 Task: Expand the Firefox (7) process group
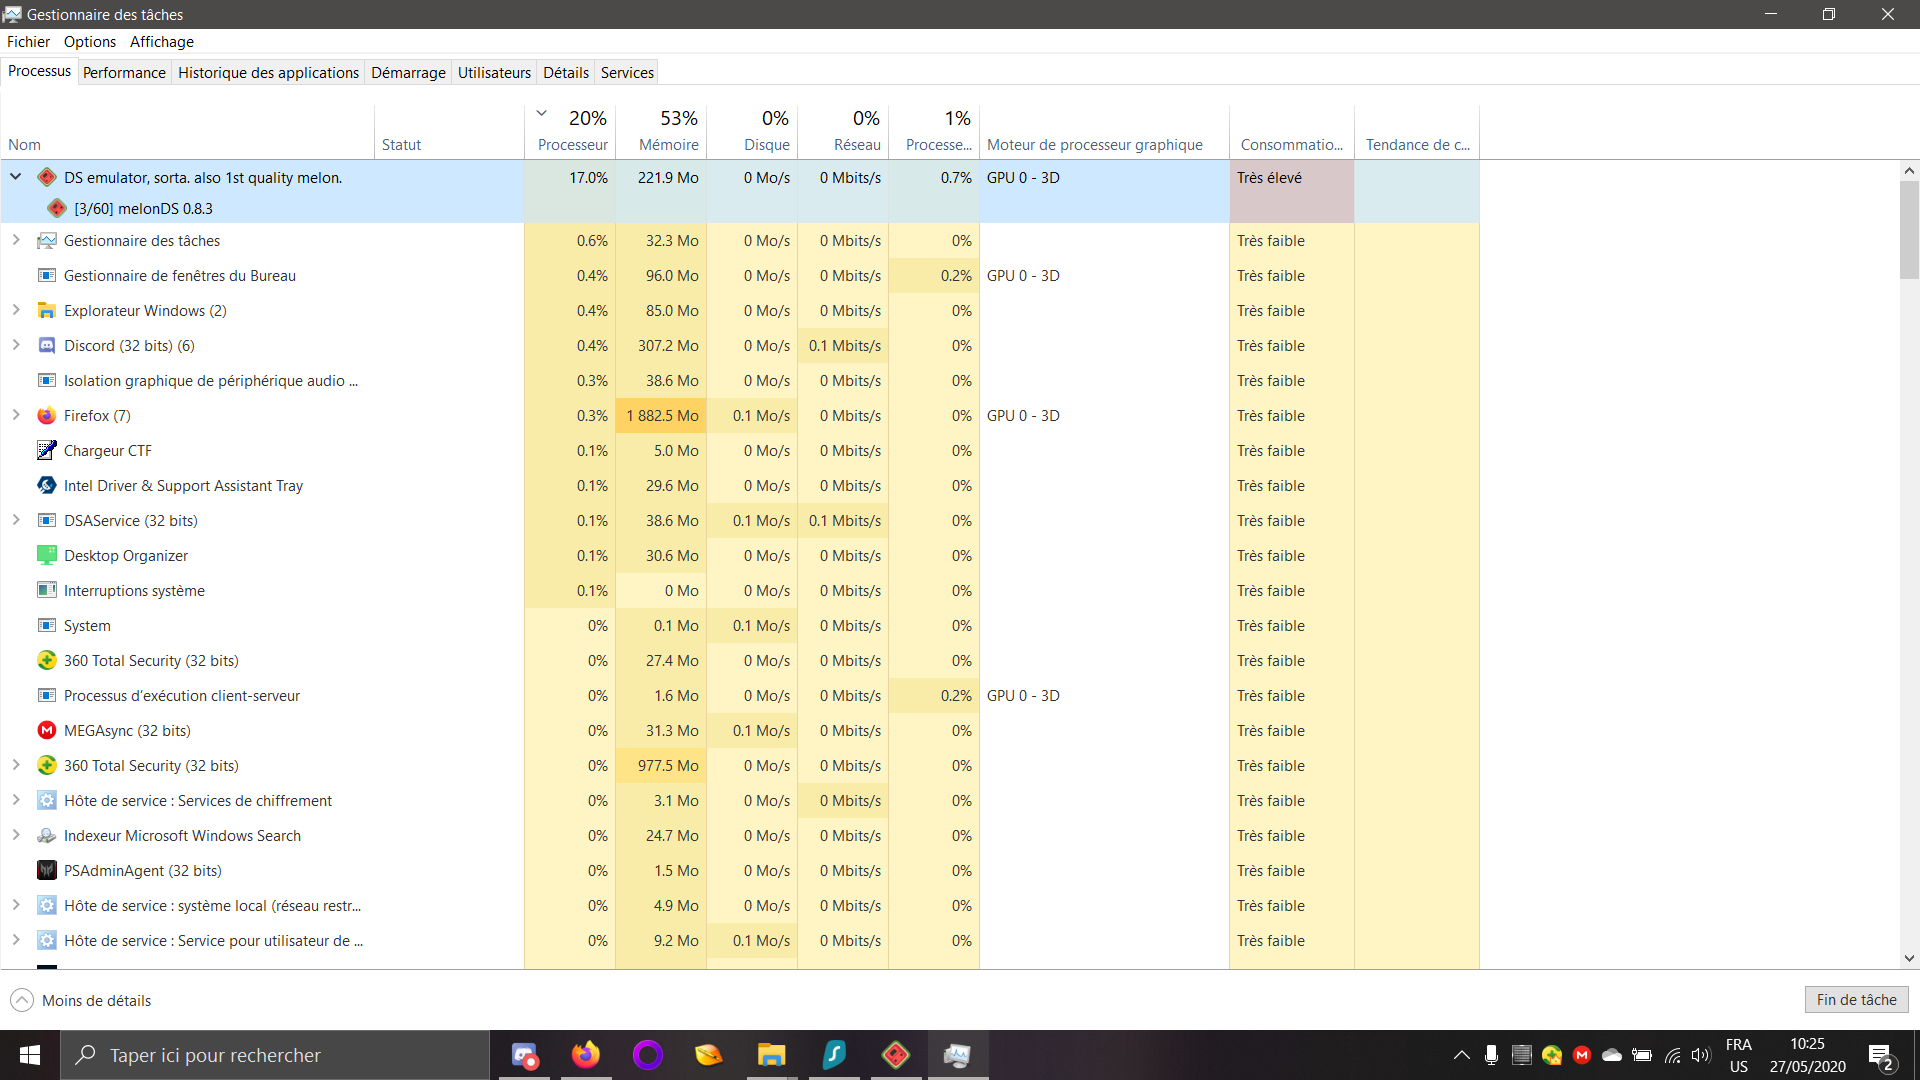click(15, 415)
